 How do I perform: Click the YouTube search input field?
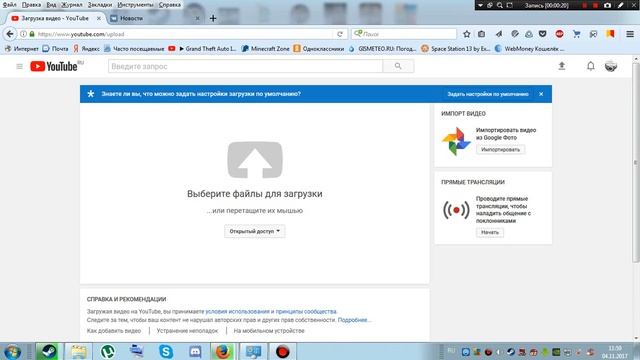tap(245, 66)
